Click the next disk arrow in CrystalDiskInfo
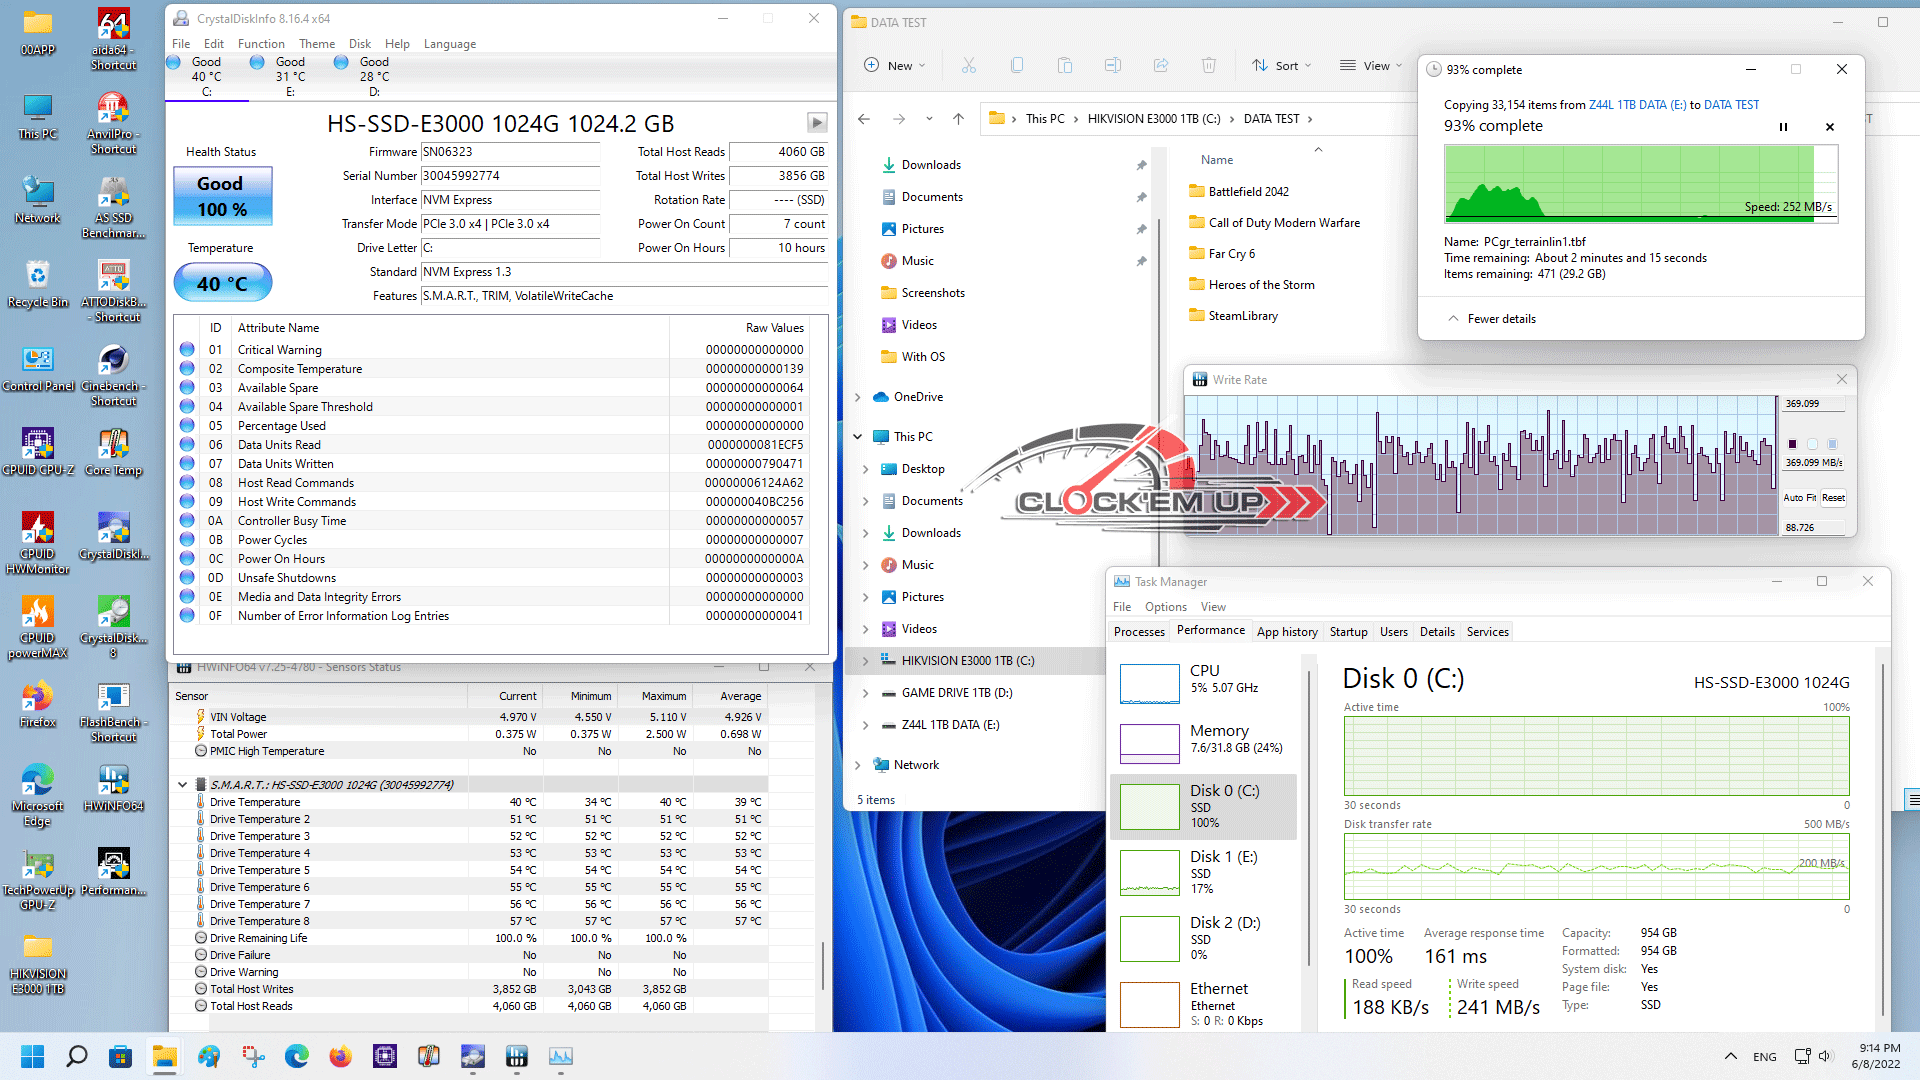Image resolution: width=1920 pixels, height=1080 pixels. (x=817, y=123)
